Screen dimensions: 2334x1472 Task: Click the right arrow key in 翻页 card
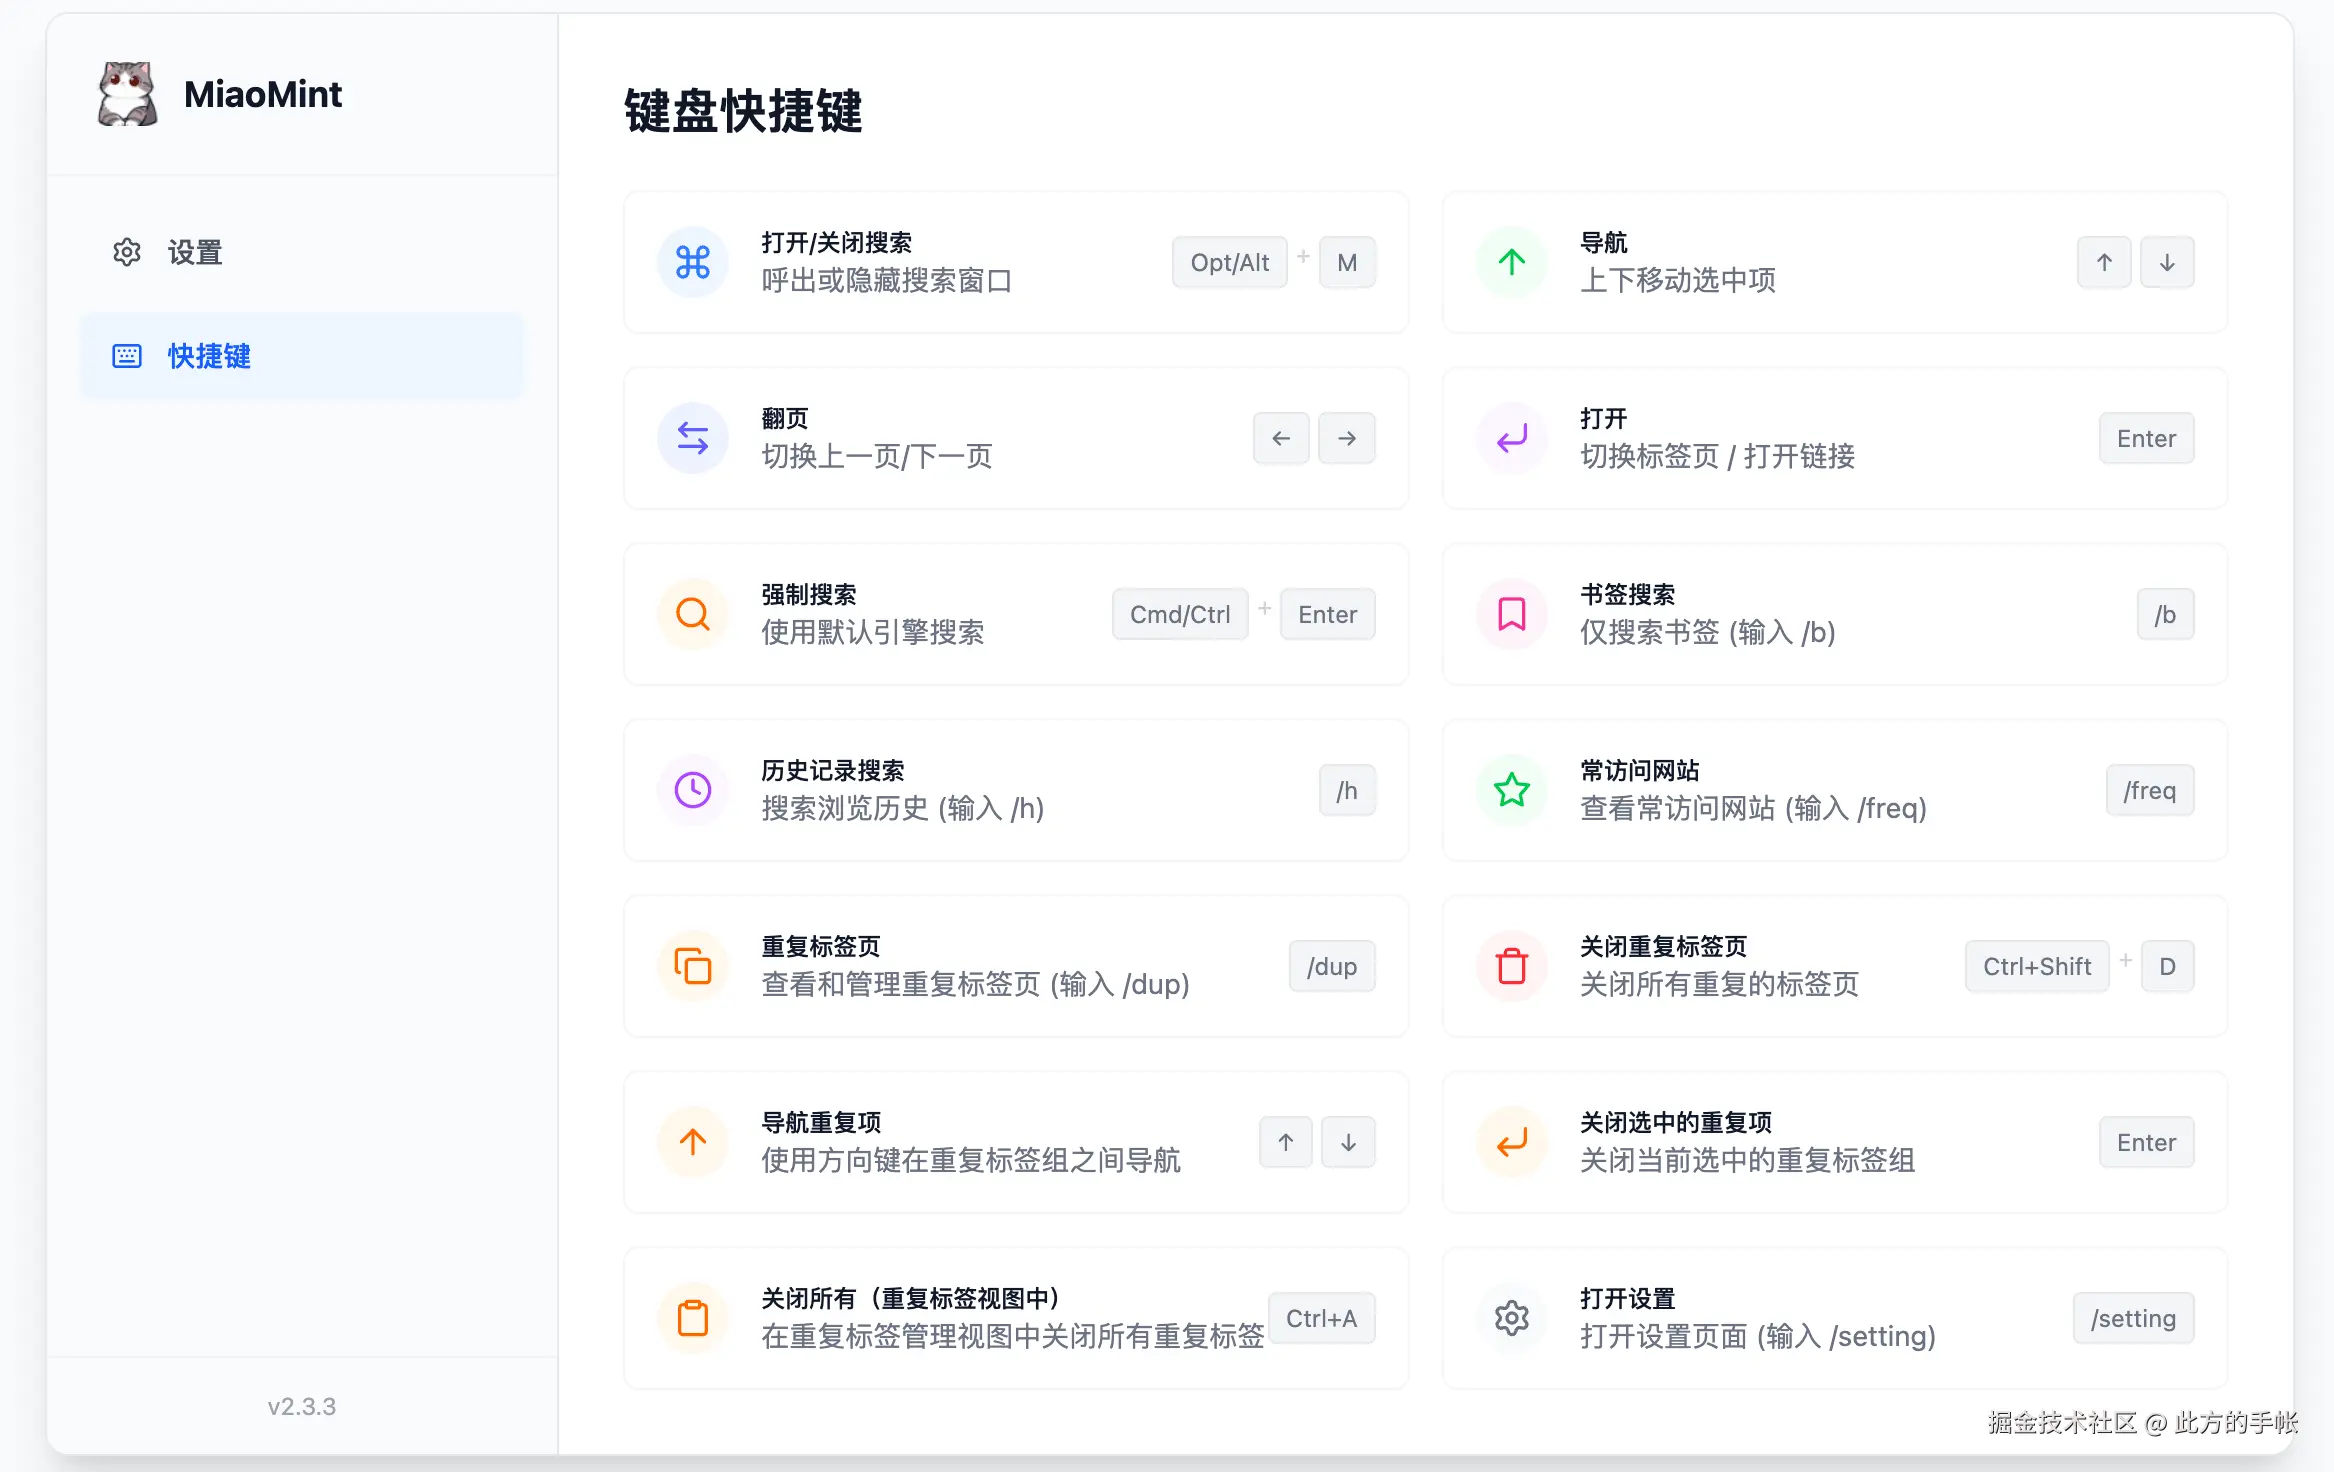pyautogui.click(x=1347, y=438)
